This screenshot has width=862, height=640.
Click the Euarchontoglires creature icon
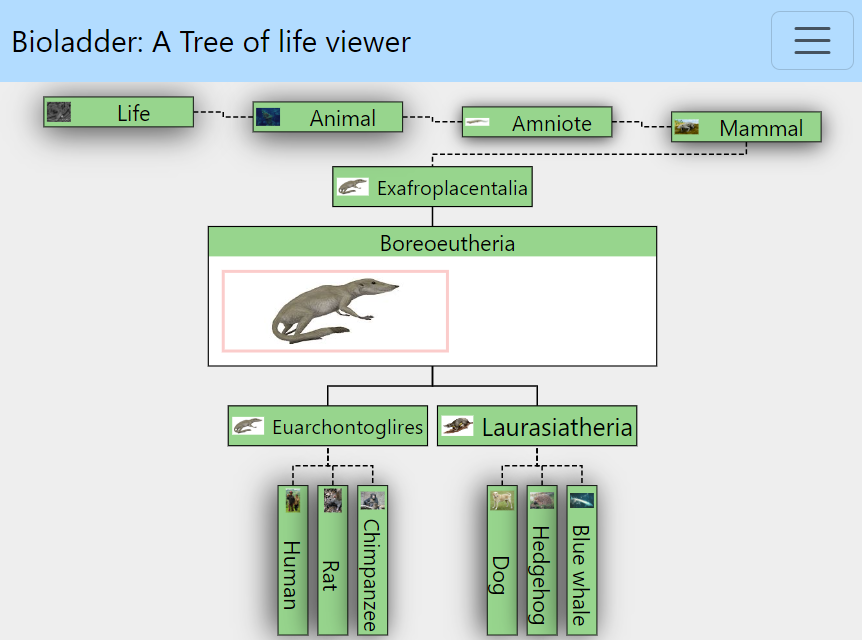click(x=248, y=426)
